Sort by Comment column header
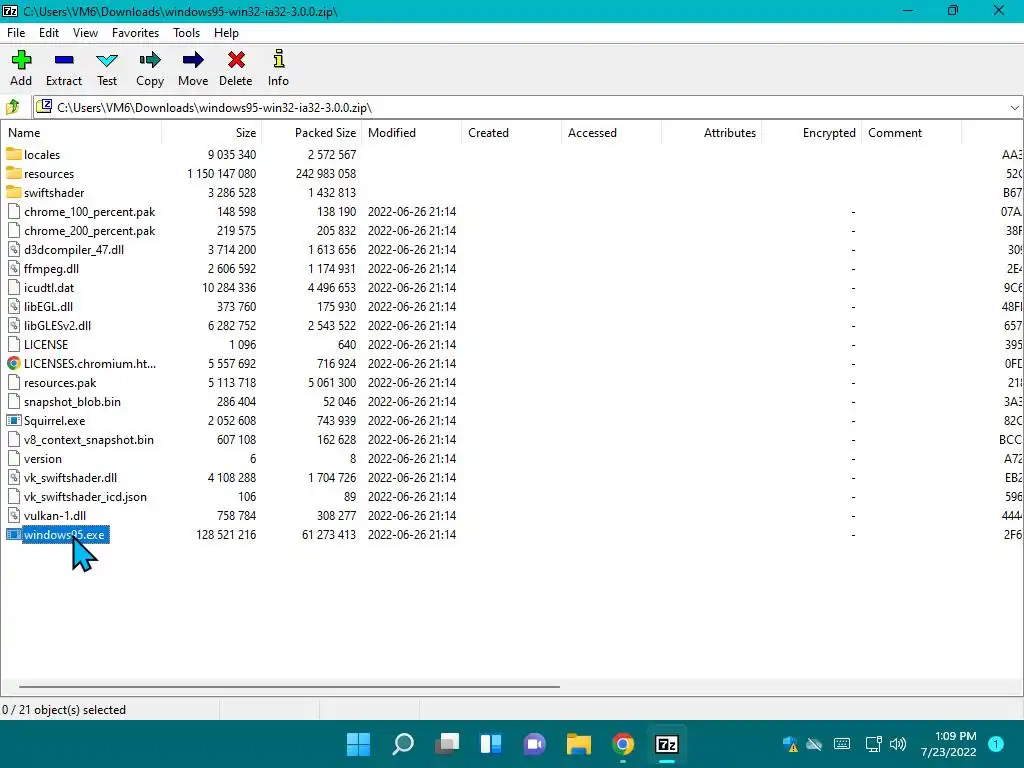 [x=911, y=133]
